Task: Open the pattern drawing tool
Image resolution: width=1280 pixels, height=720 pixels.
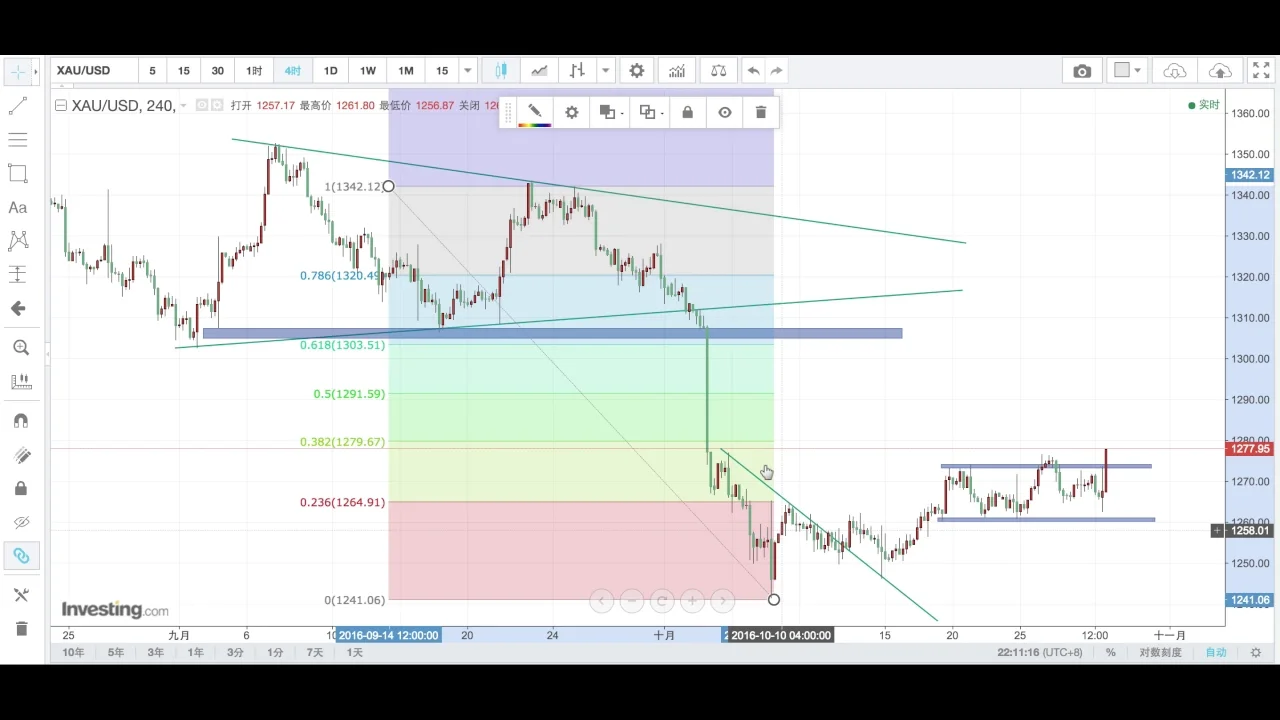Action: point(18,240)
